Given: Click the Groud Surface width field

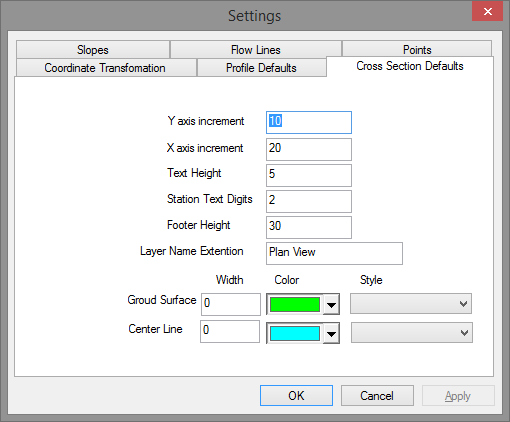Looking at the screenshot, I should click(231, 304).
